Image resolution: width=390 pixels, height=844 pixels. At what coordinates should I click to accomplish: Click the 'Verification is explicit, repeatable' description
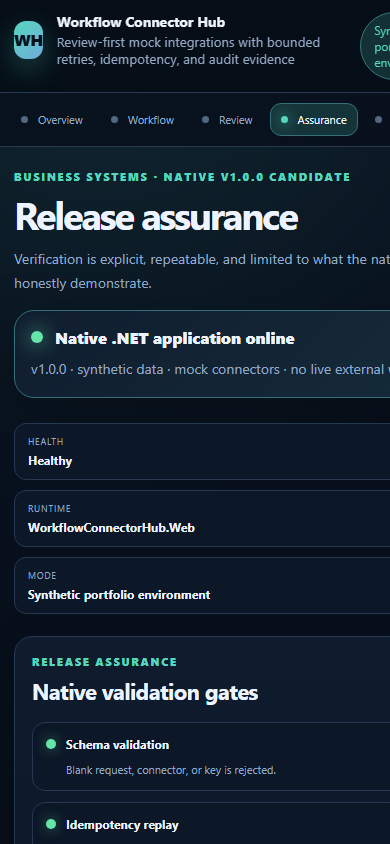202,271
